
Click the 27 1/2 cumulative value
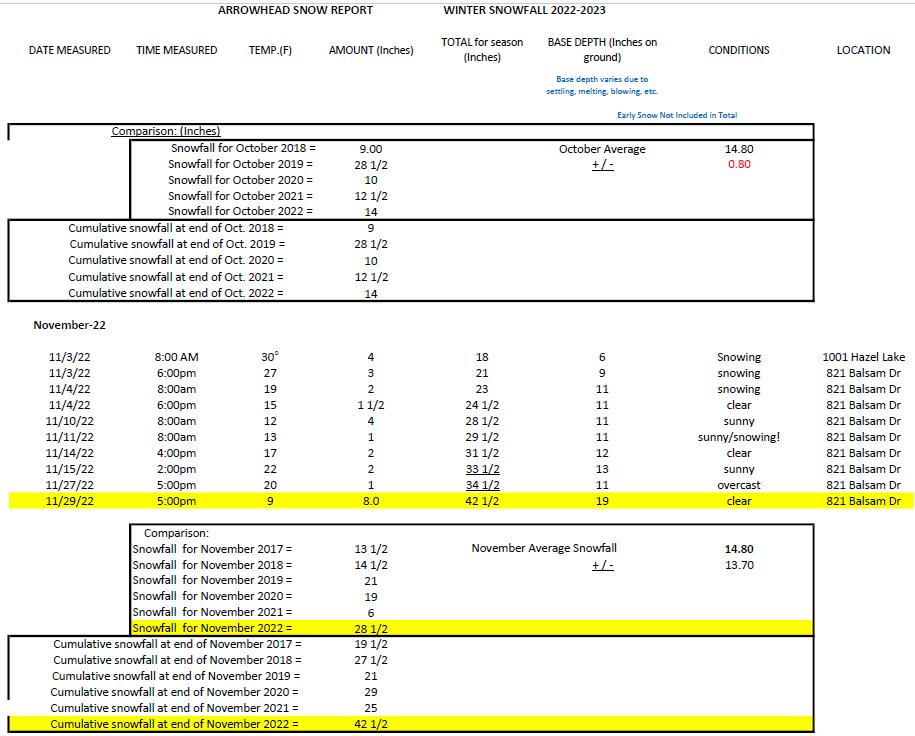pos(371,660)
